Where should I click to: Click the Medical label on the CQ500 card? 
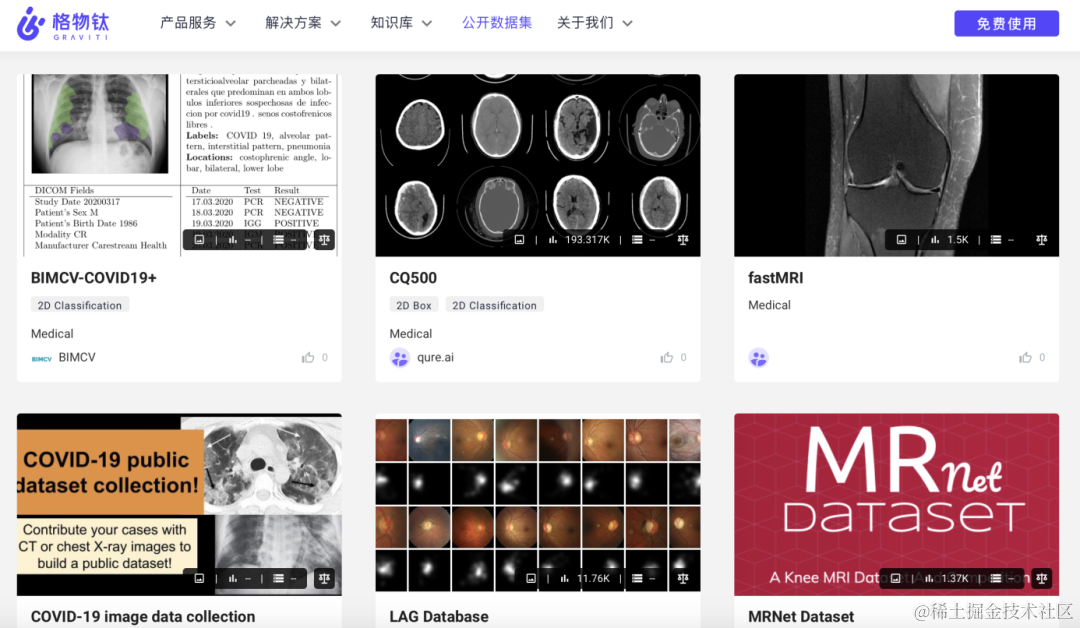[411, 333]
